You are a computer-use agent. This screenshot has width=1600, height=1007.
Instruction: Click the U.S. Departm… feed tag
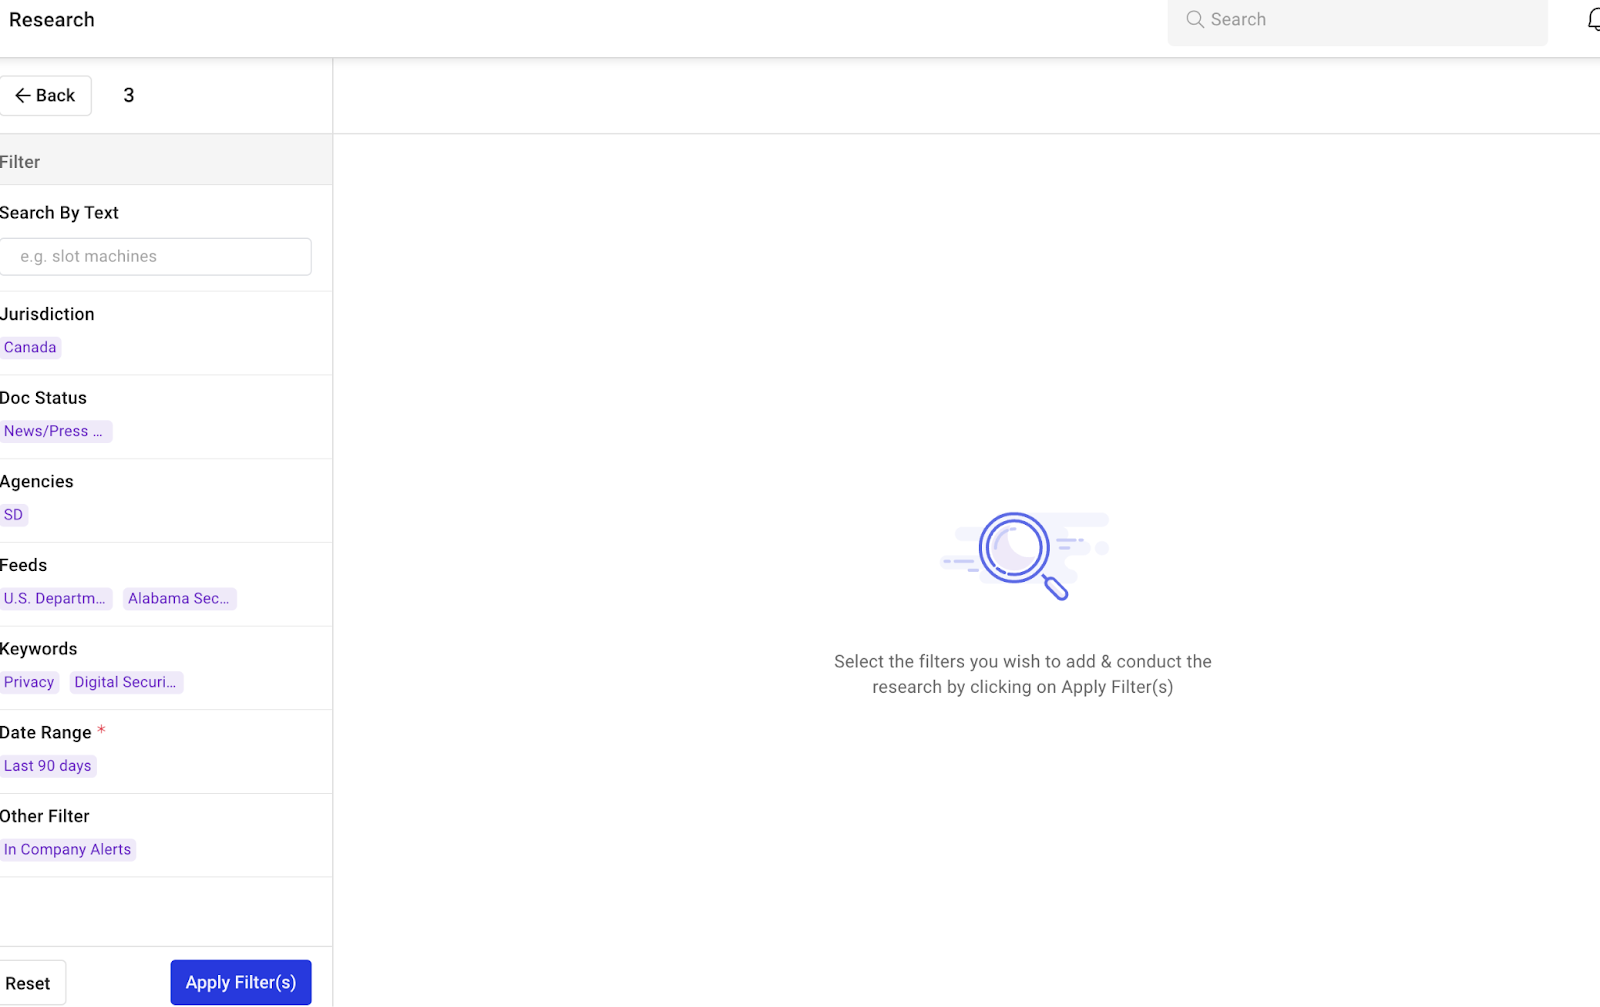55,599
